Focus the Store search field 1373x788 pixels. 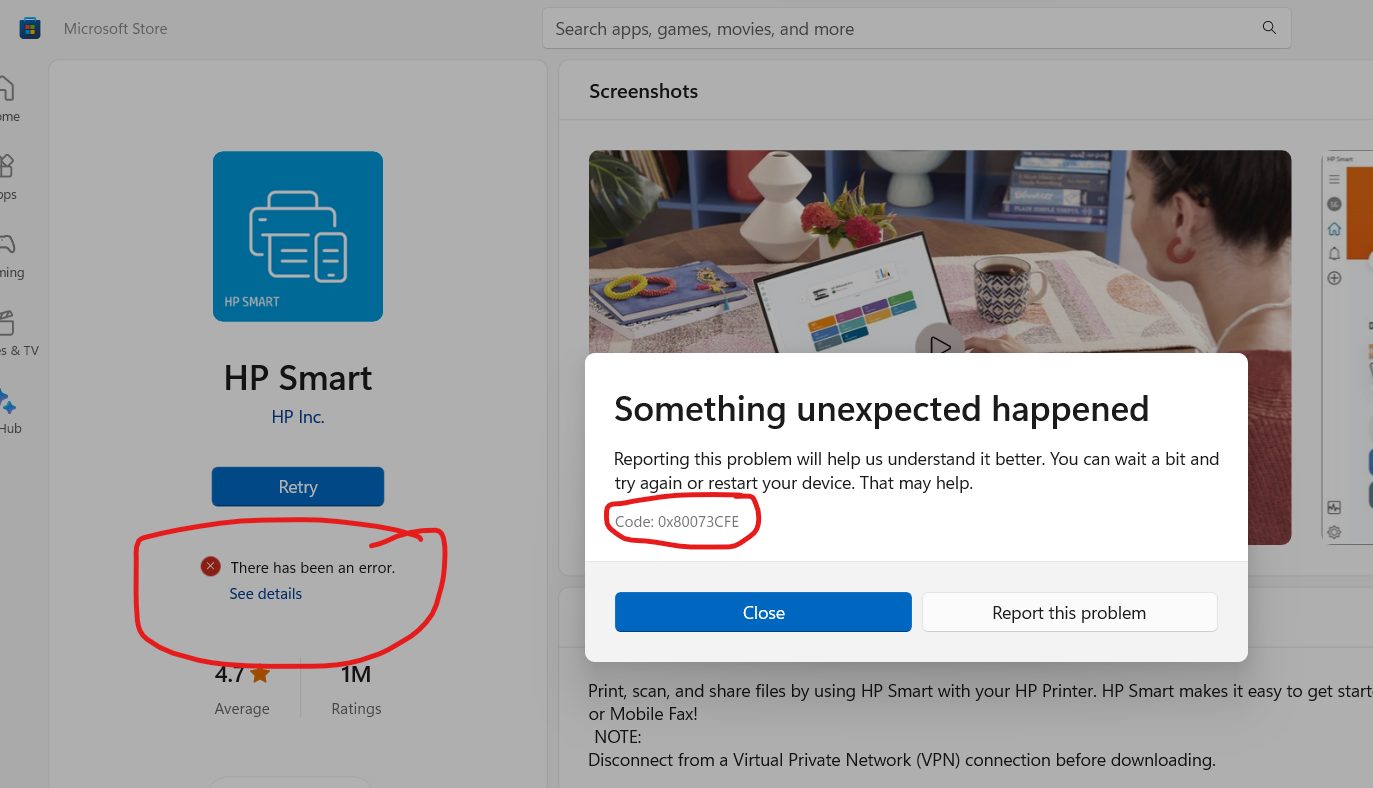point(900,29)
